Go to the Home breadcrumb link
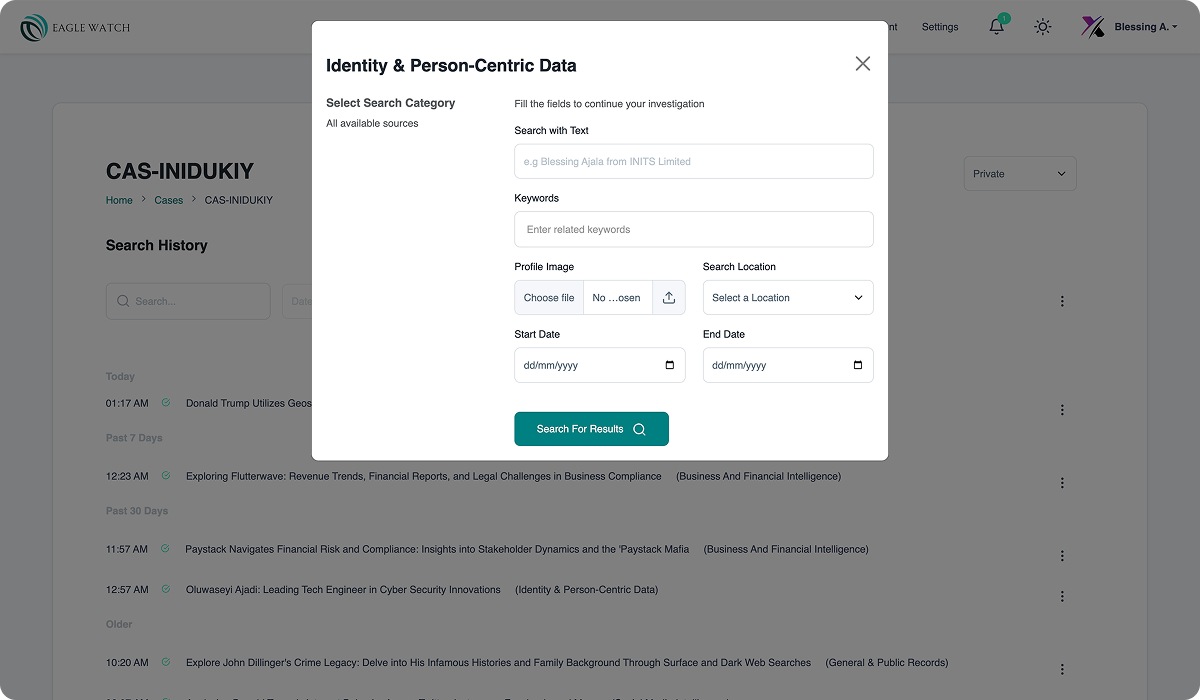 pos(119,200)
